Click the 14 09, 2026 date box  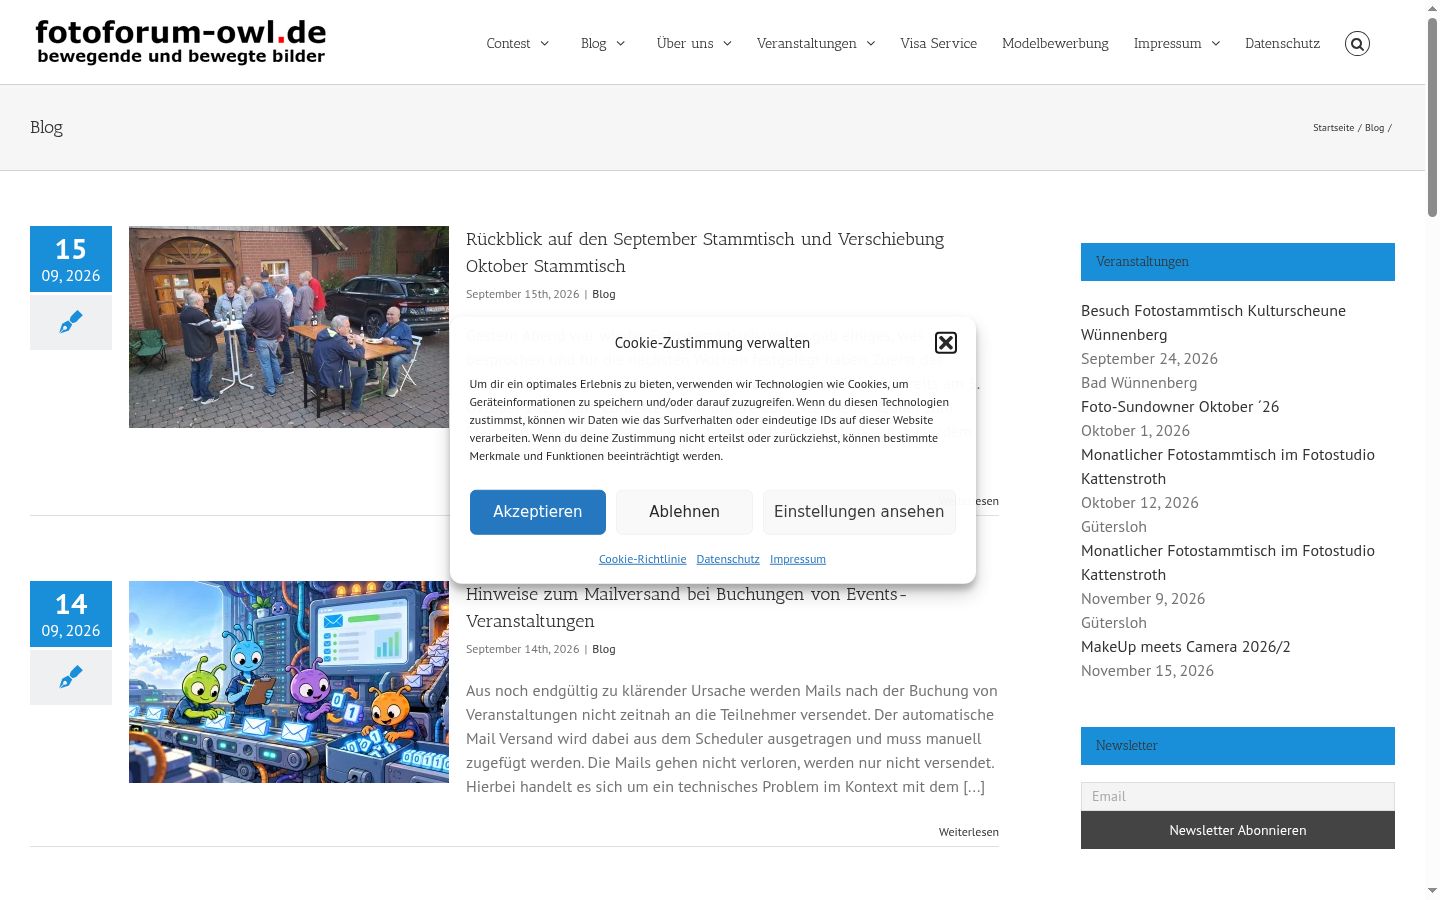tap(71, 614)
